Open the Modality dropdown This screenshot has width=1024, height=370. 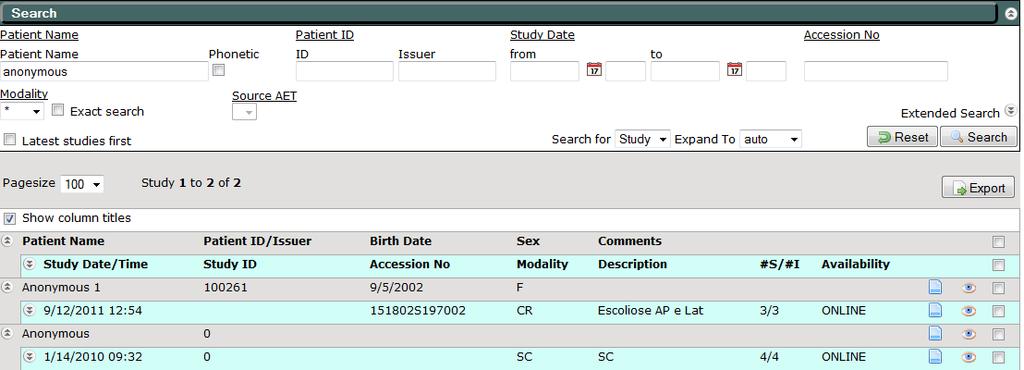pyautogui.click(x=22, y=112)
